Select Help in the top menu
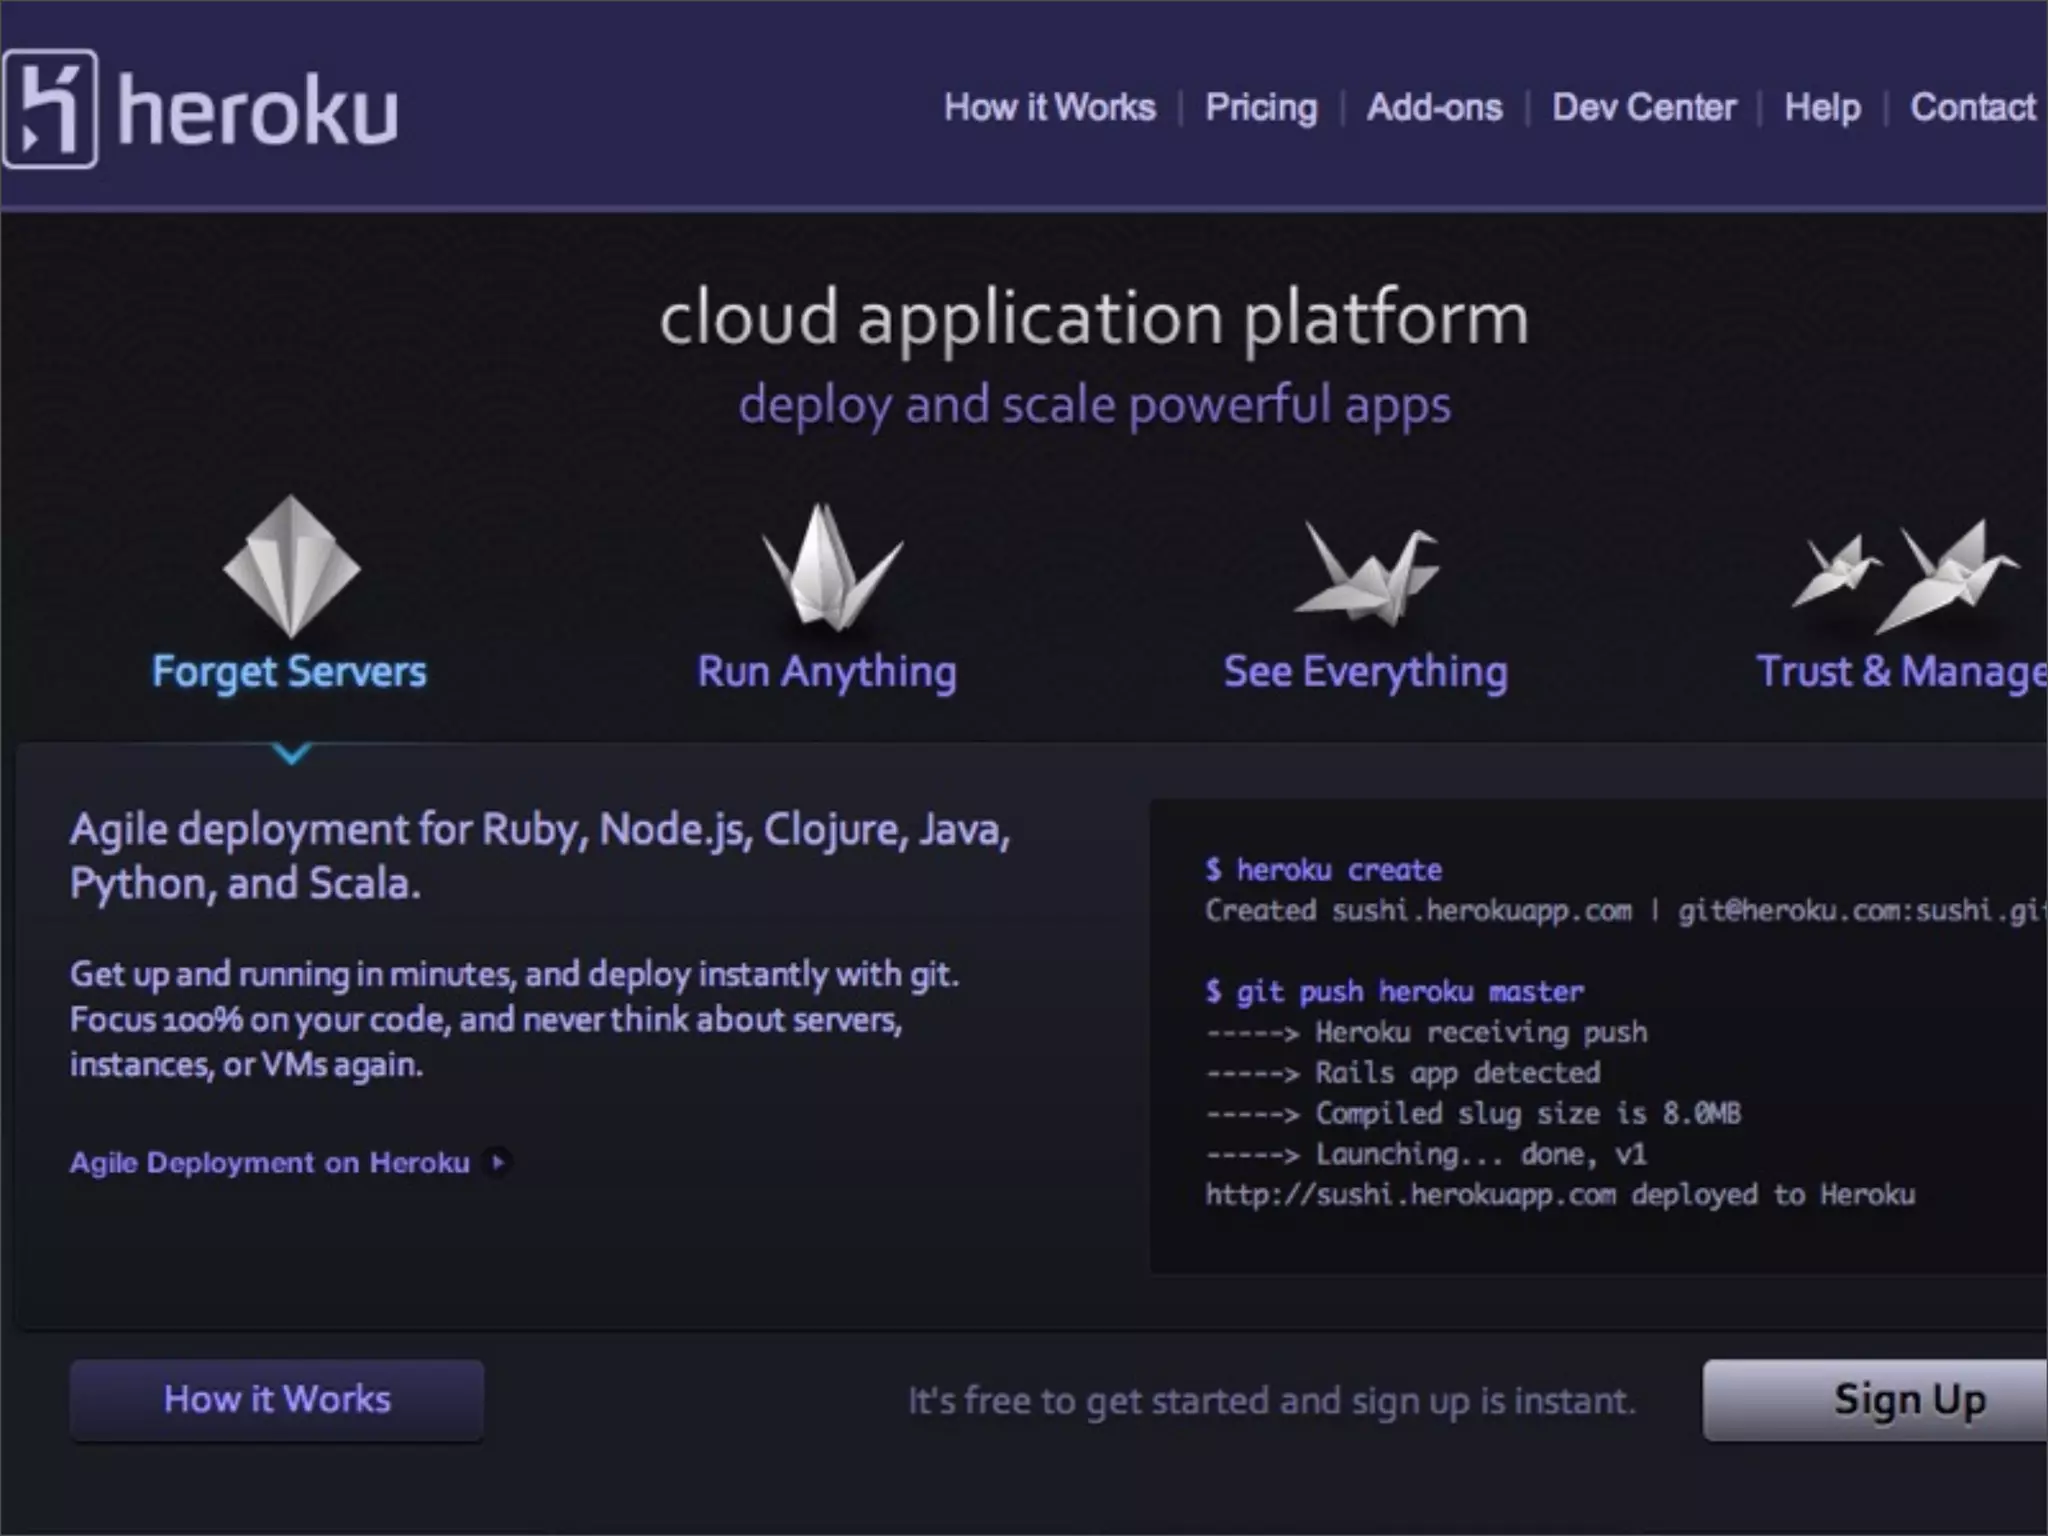This screenshot has height=1536, width=2048. pyautogui.click(x=1822, y=107)
